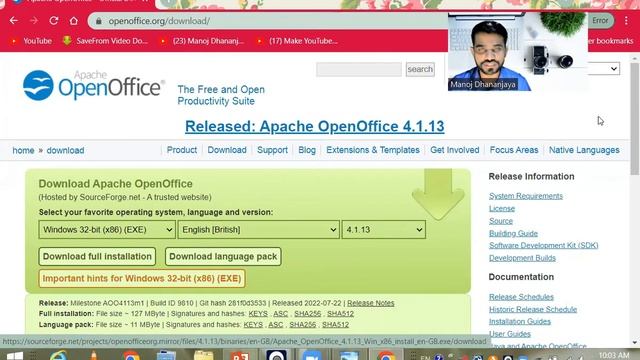
Task: Open the System Requirements link
Action: pyautogui.click(x=526, y=196)
